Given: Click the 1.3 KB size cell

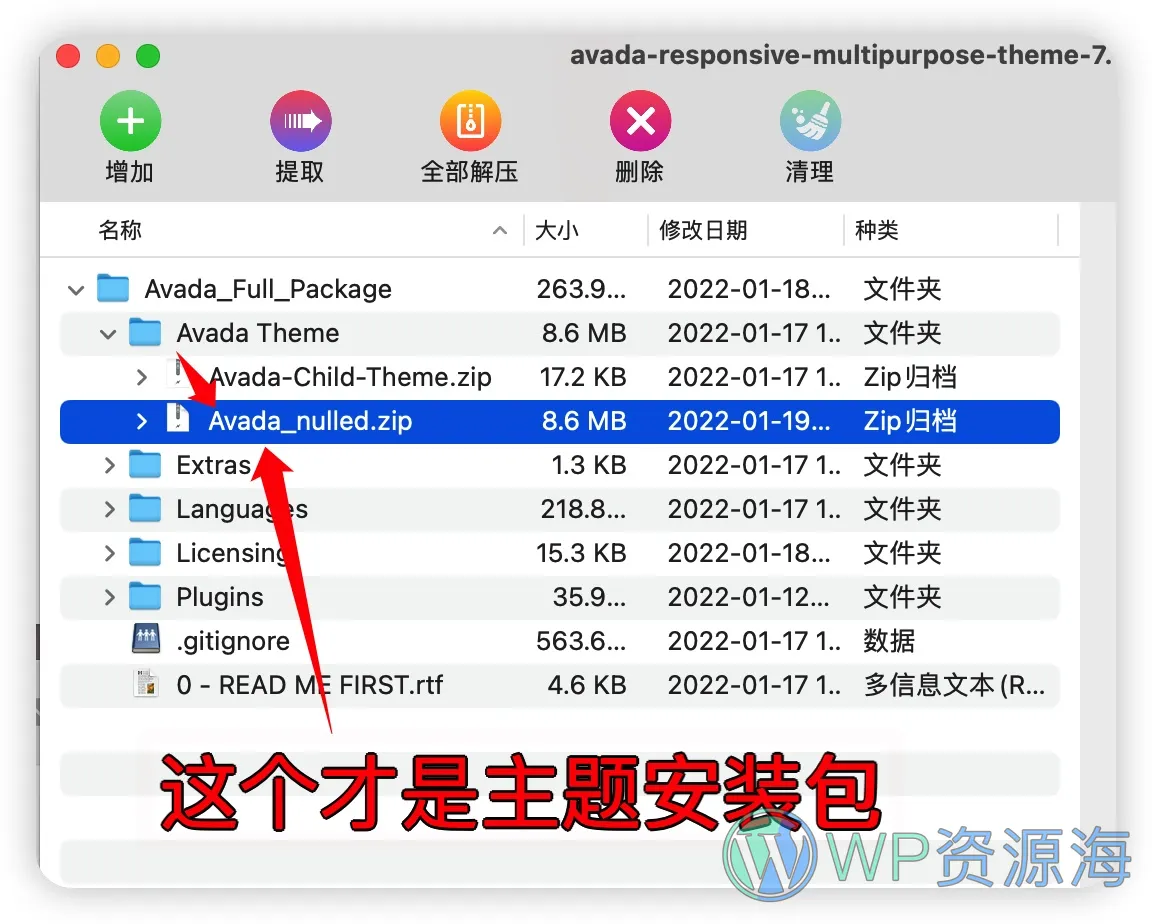Looking at the screenshot, I should pos(588,465).
